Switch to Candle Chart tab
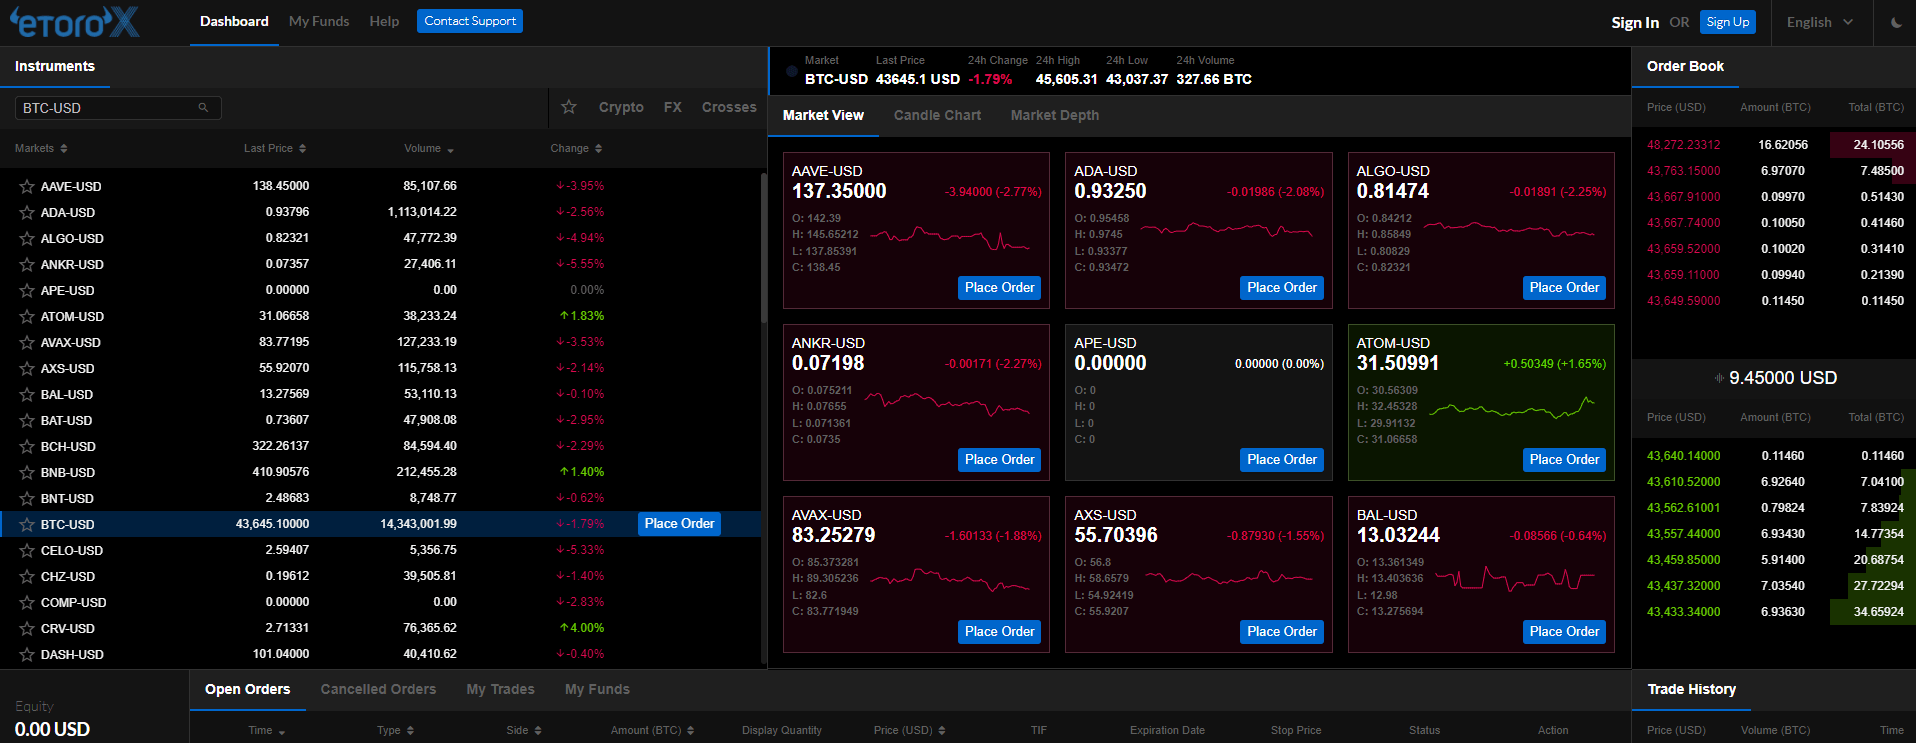This screenshot has height=743, width=1916. (937, 115)
